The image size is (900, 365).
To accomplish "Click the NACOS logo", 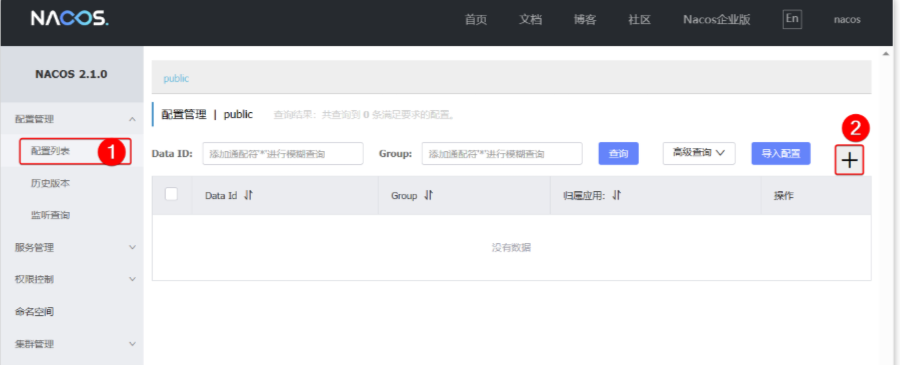I will click(69, 19).
